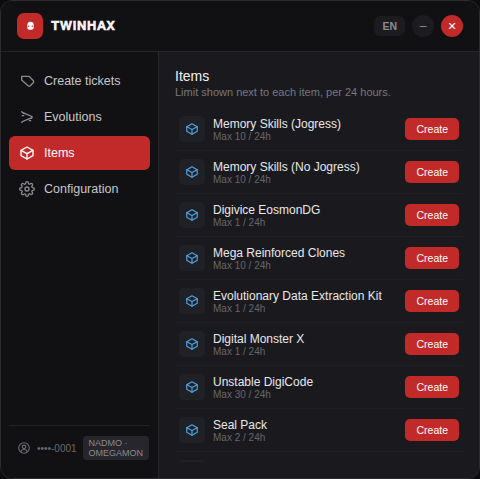Open the EN language selector
Screen dimensions: 480x479
(389, 26)
